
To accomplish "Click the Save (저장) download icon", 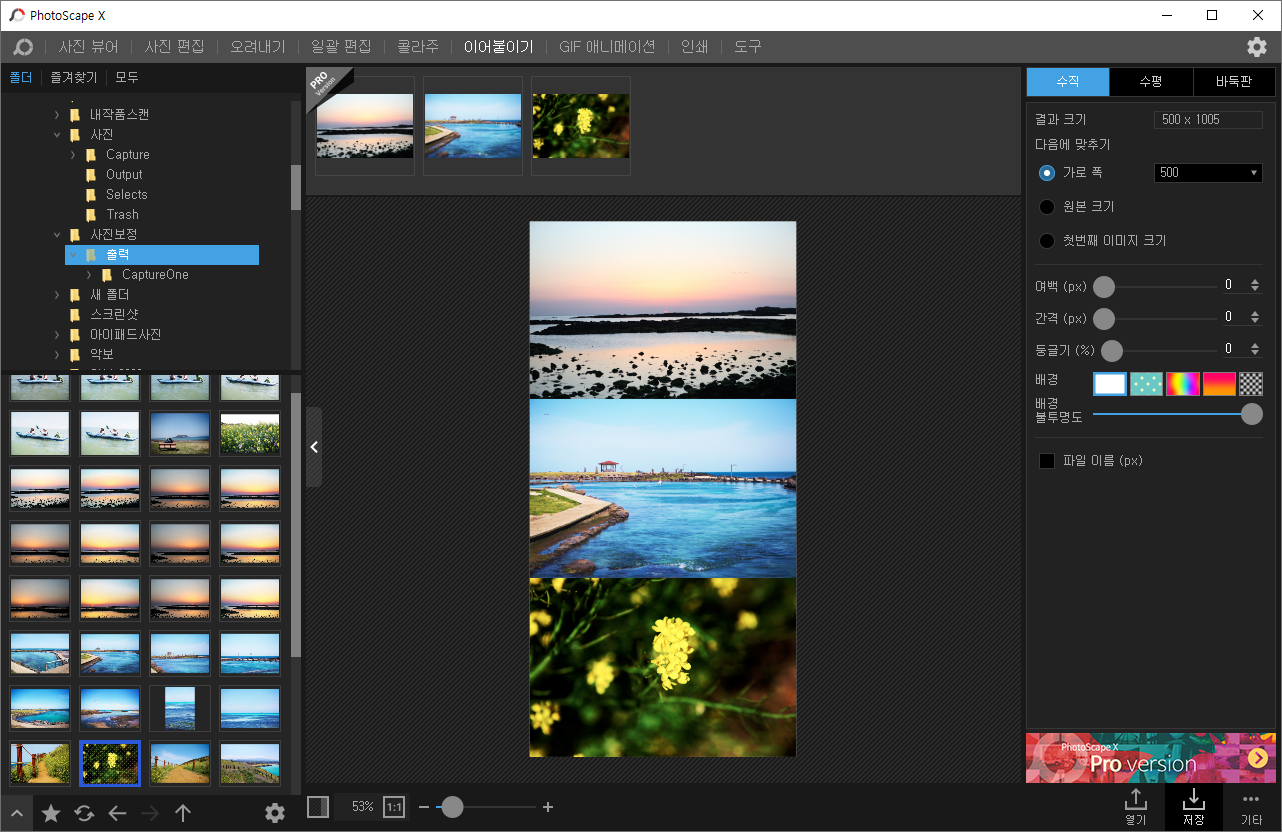I will point(1193,807).
